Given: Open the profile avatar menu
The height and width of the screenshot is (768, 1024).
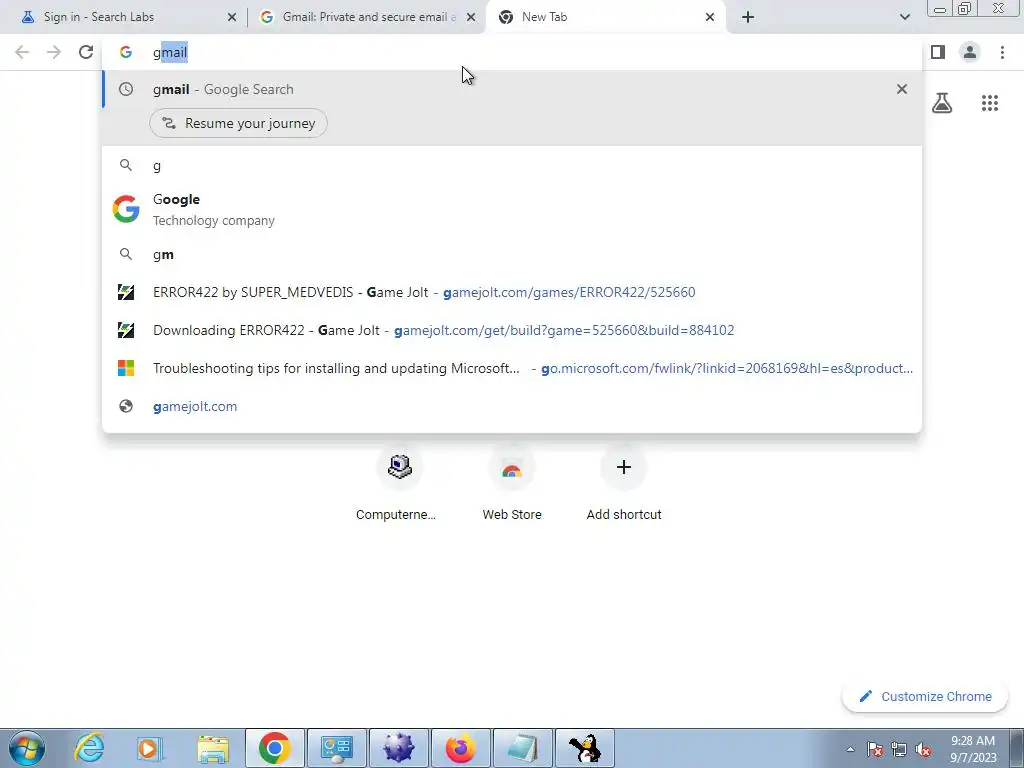Looking at the screenshot, I should (x=970, y=52).
